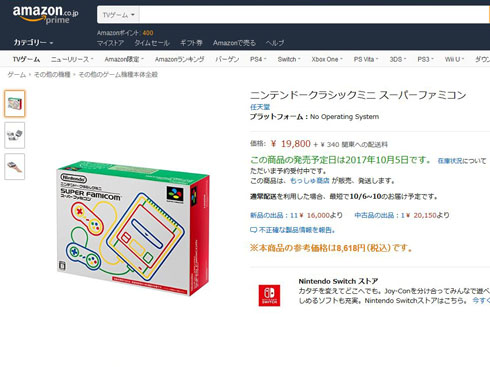Click the main Super Famicom box image
This screenshot has height=367, width=490.
coord(133,228)
